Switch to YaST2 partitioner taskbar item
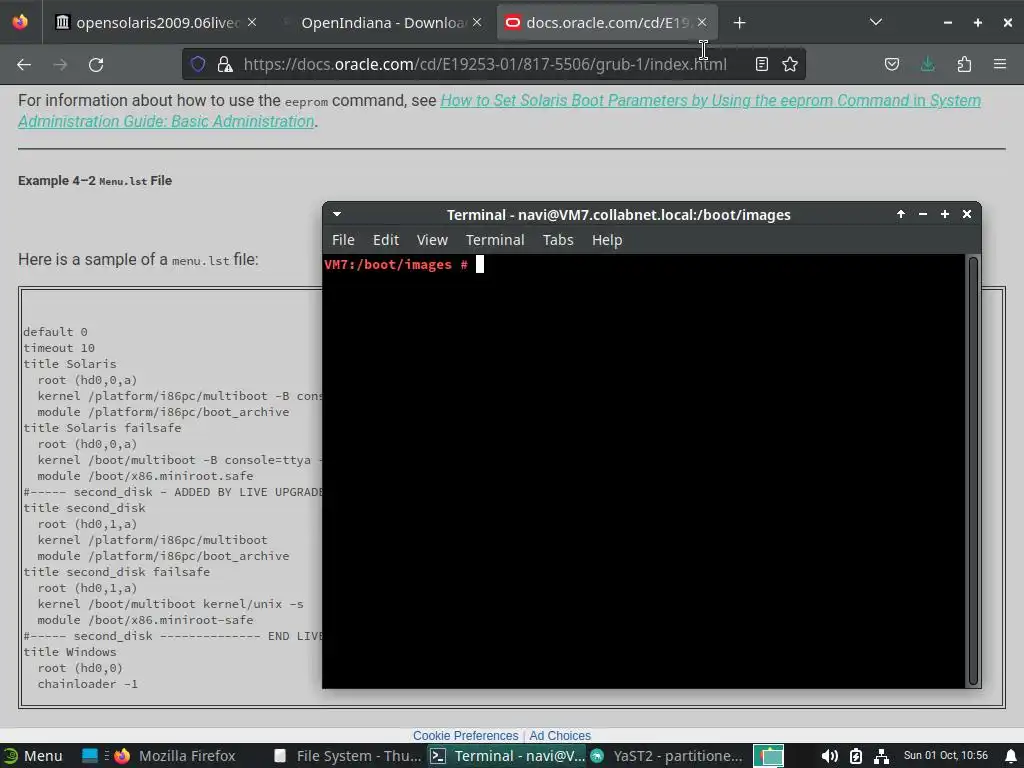The width and height of the screenshot is (1024, 768). click(x=666, y=756)
